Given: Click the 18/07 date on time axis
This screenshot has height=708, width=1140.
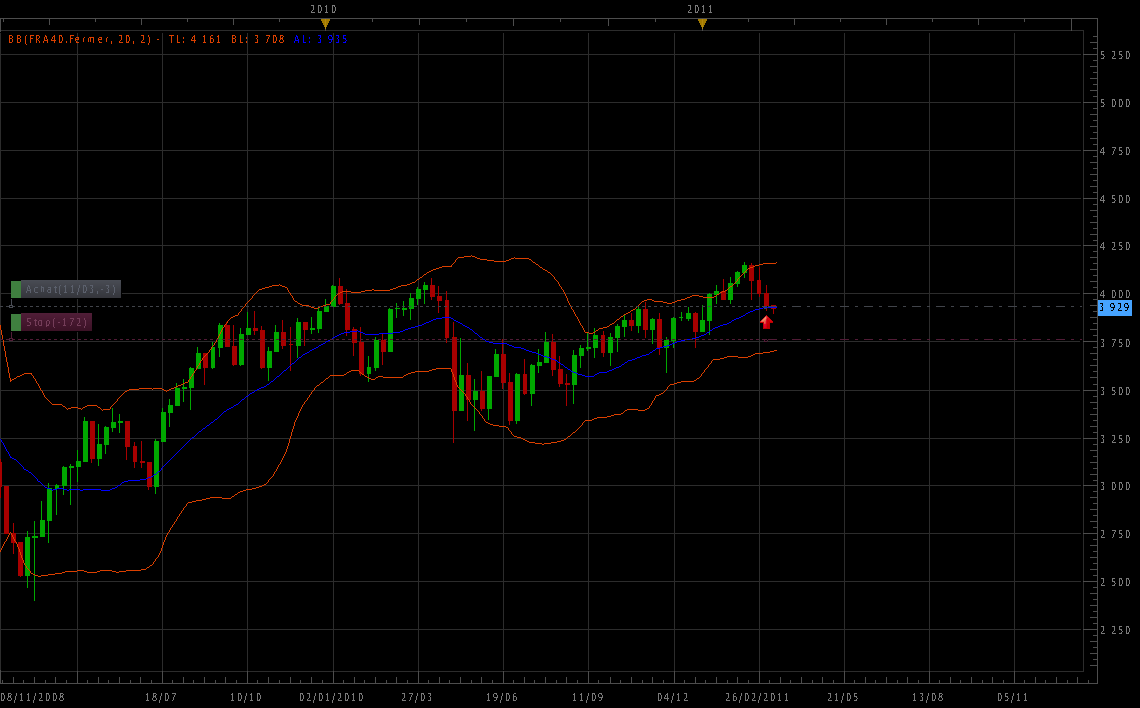Looking at the screenshot, I should click(161, 697).
